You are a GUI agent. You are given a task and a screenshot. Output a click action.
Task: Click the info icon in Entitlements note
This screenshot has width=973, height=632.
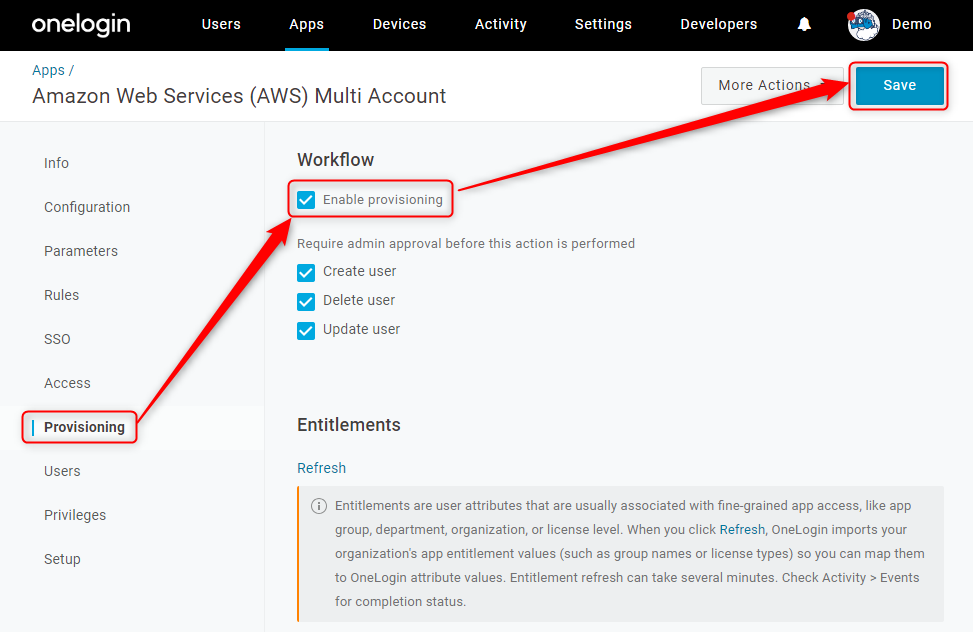319,506
